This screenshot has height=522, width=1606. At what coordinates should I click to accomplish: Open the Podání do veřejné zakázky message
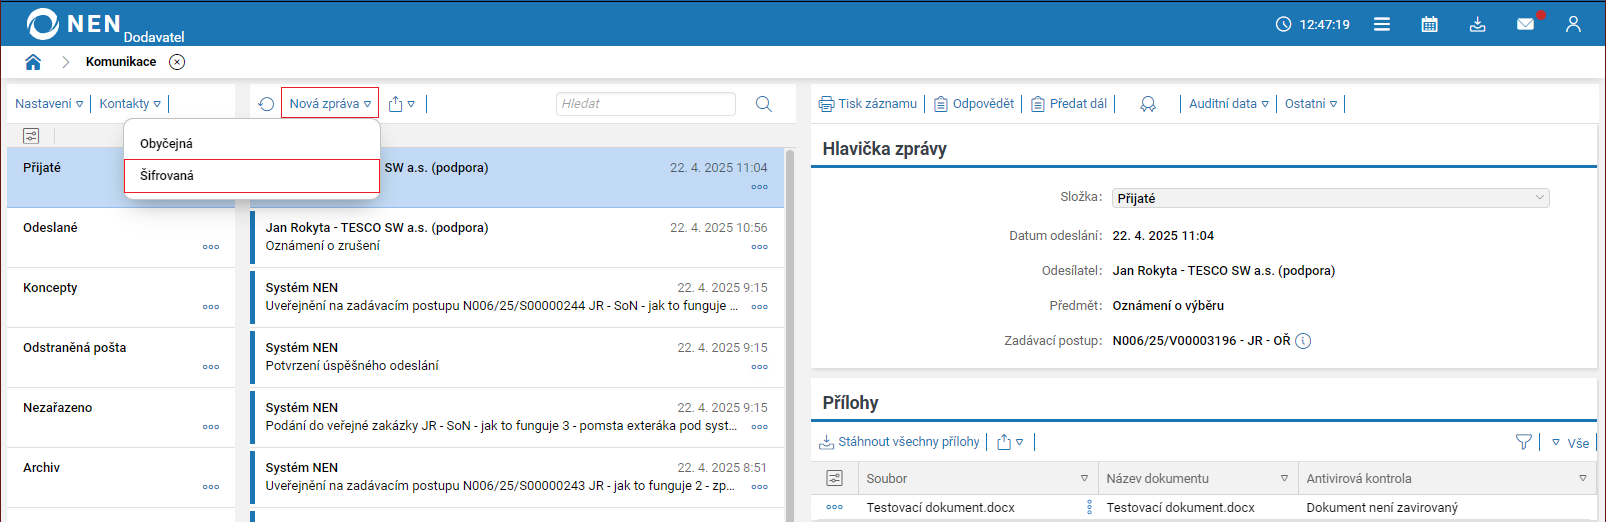pos(516,418)
